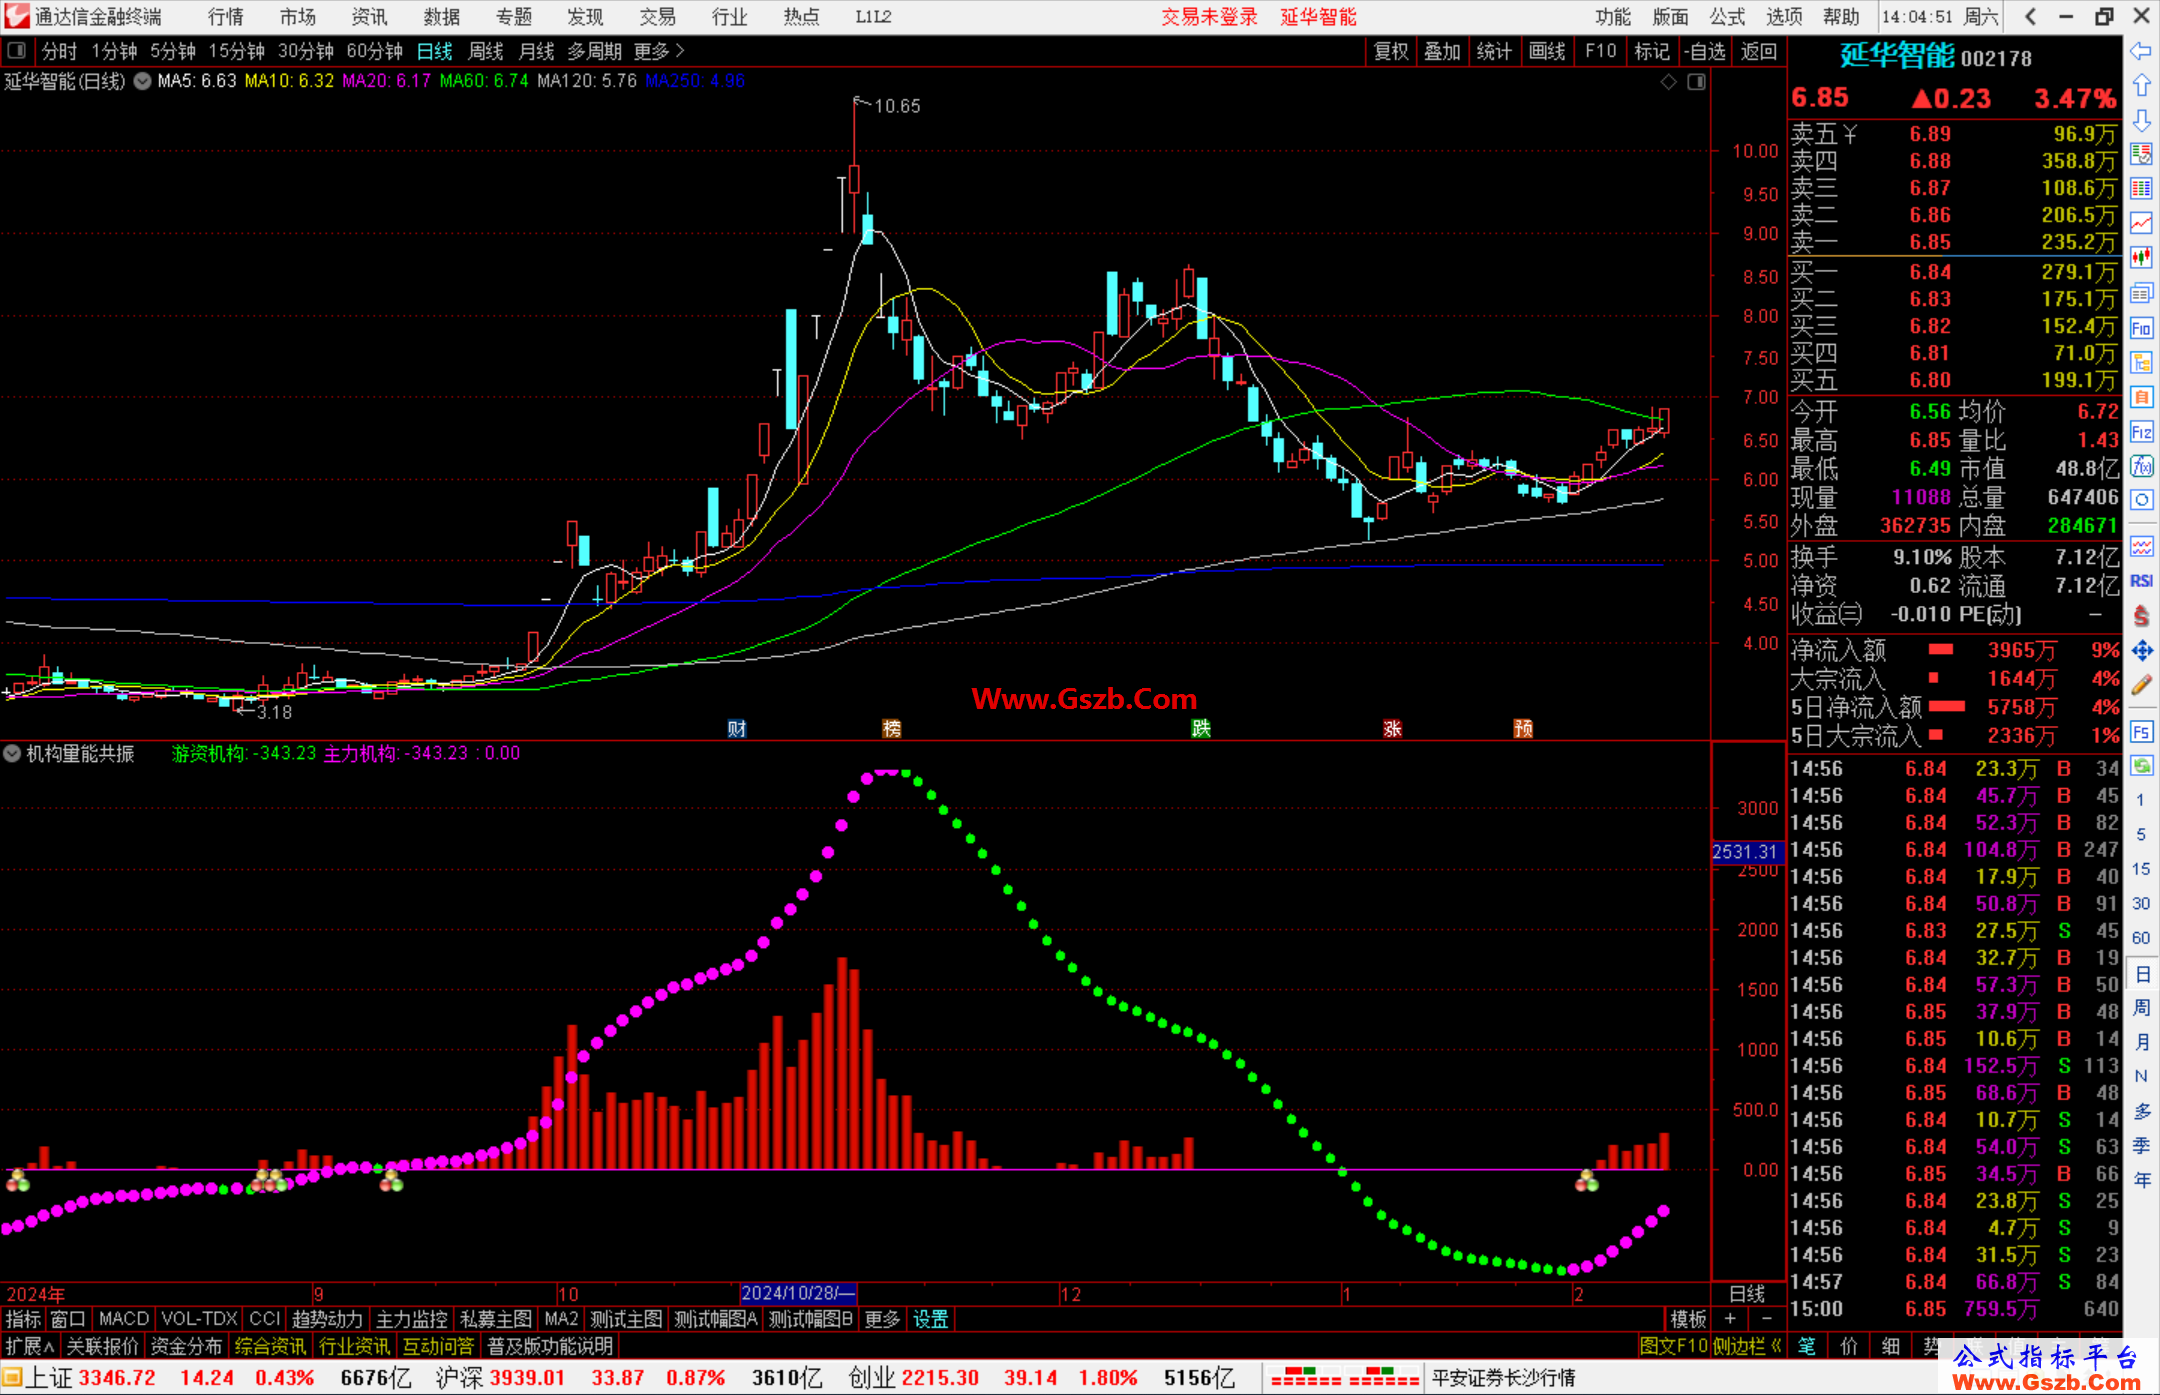
Task: Open the candlestick chart sidebar icon
Action: pos(2141,258)
